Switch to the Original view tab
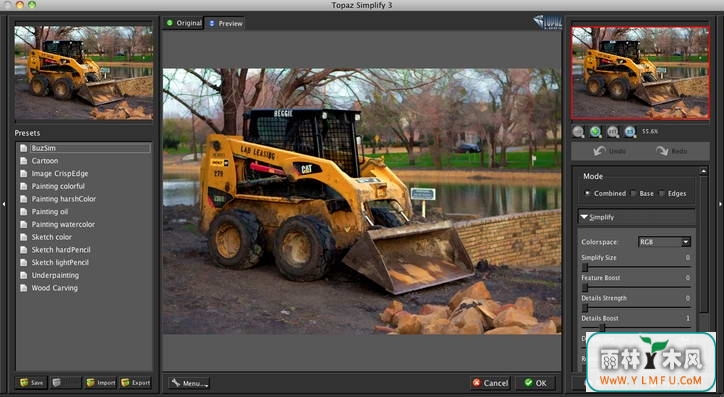 [x=183, y=23]
